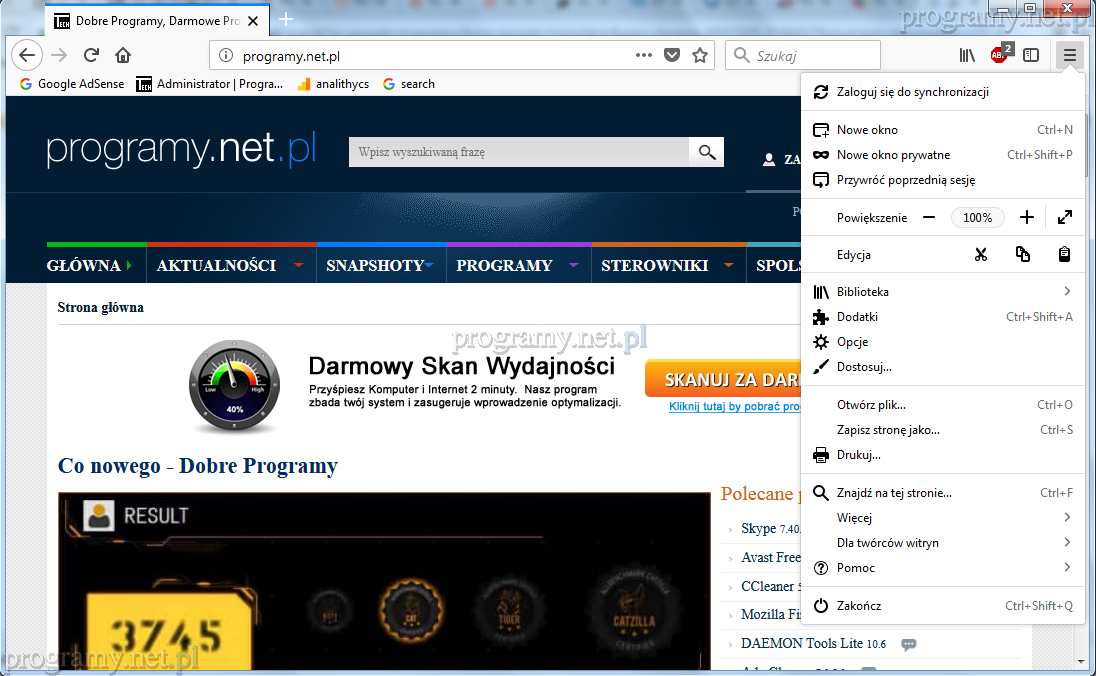1096x676 pixels.
Task: Expand the Więcej submenu
Action: click(943, 518)
